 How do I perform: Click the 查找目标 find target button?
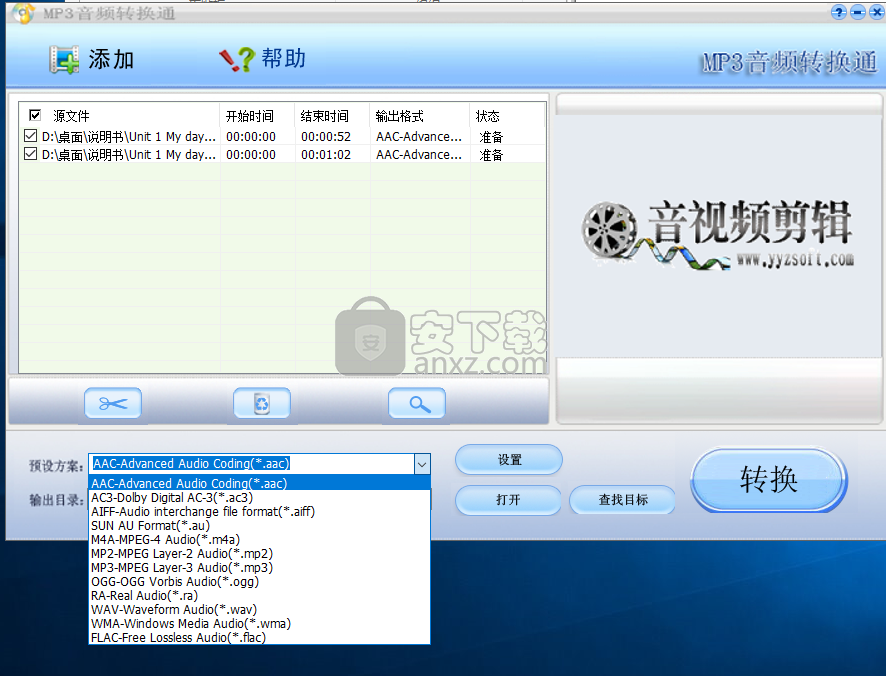point(623,500)
